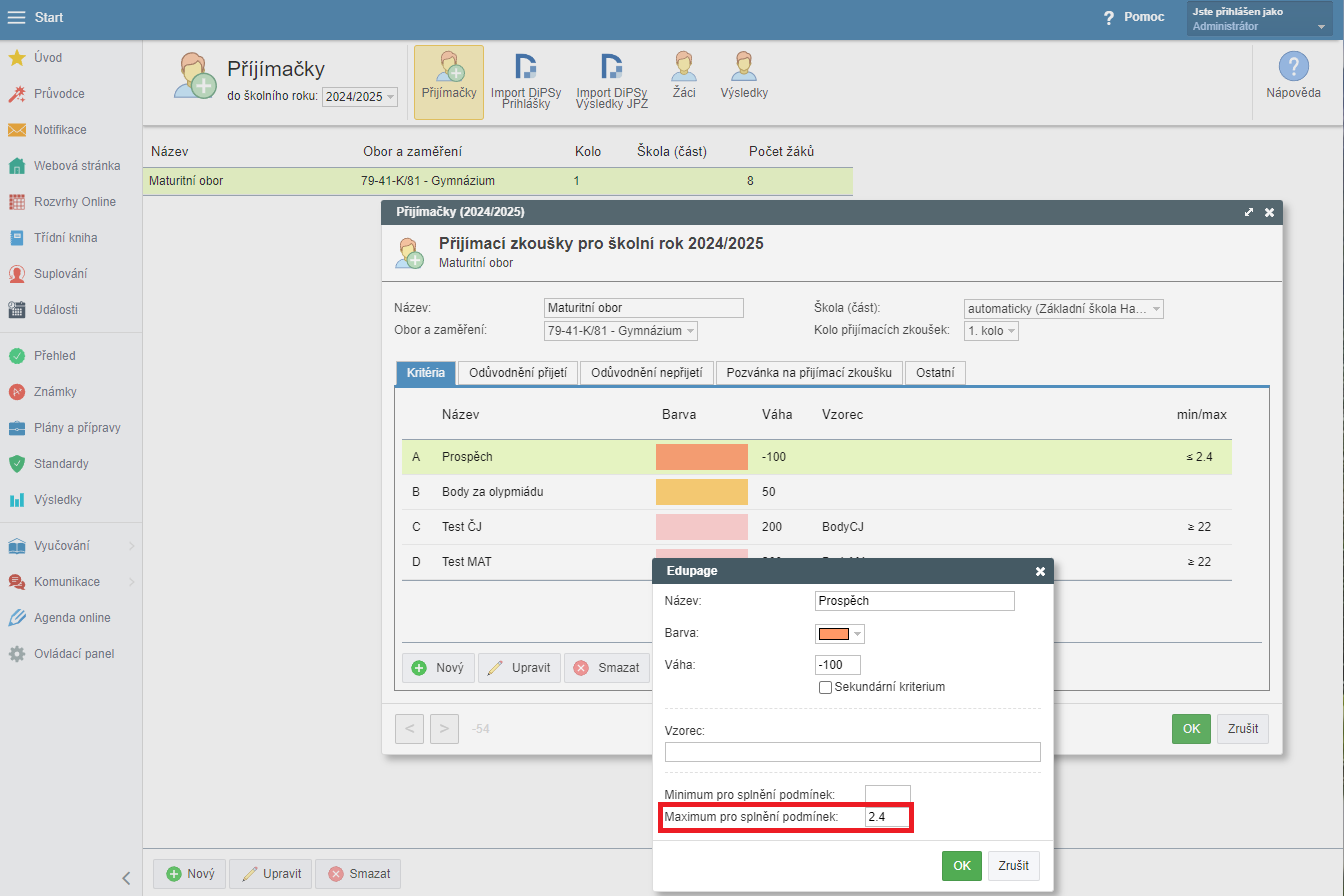Click Název field in Edupage dialog
The image size is (1344, 896).
point(915,601)
